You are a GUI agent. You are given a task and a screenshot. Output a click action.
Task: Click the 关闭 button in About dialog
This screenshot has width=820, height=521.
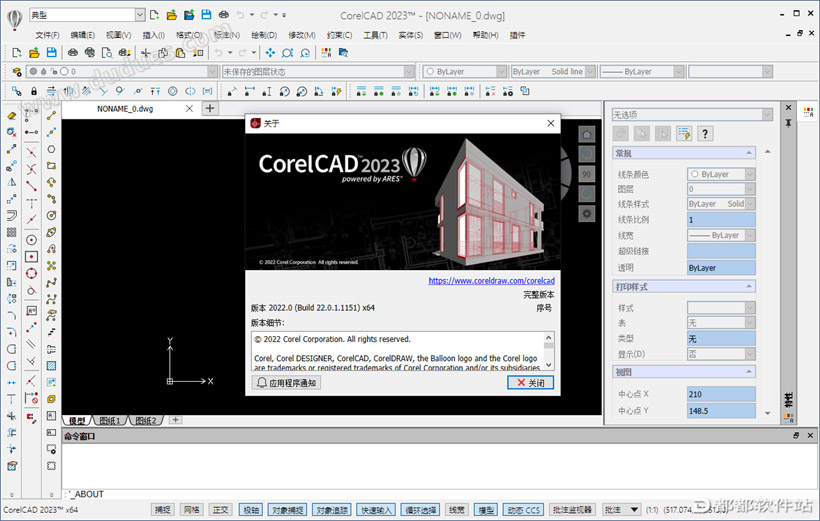click(530, 383)
